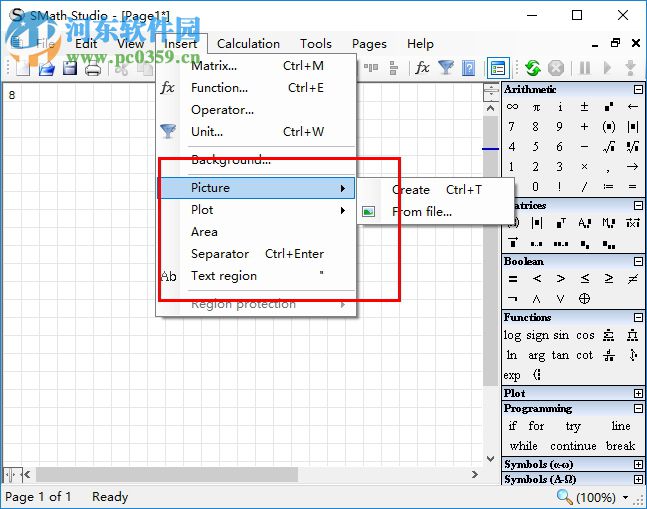Insert the plus-minus operator

(584, 107)
